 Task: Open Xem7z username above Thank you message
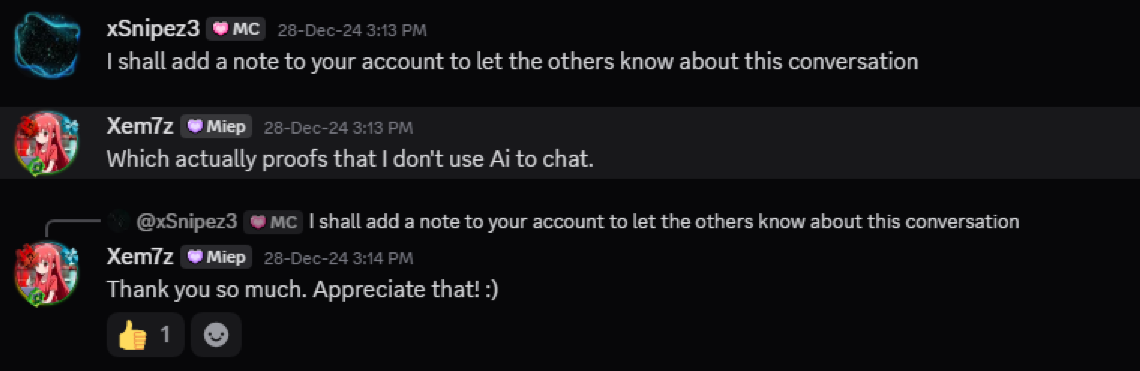(x=140, y=257)
